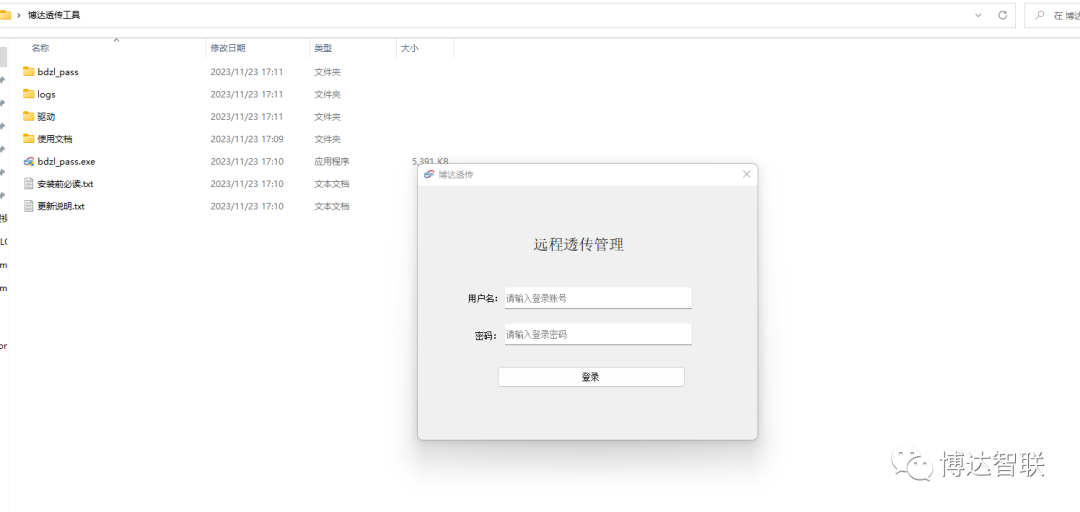This screenshot has height=512, width=1080.
Task: Select the 使用文档 folder icon
Action: point(28,139)
